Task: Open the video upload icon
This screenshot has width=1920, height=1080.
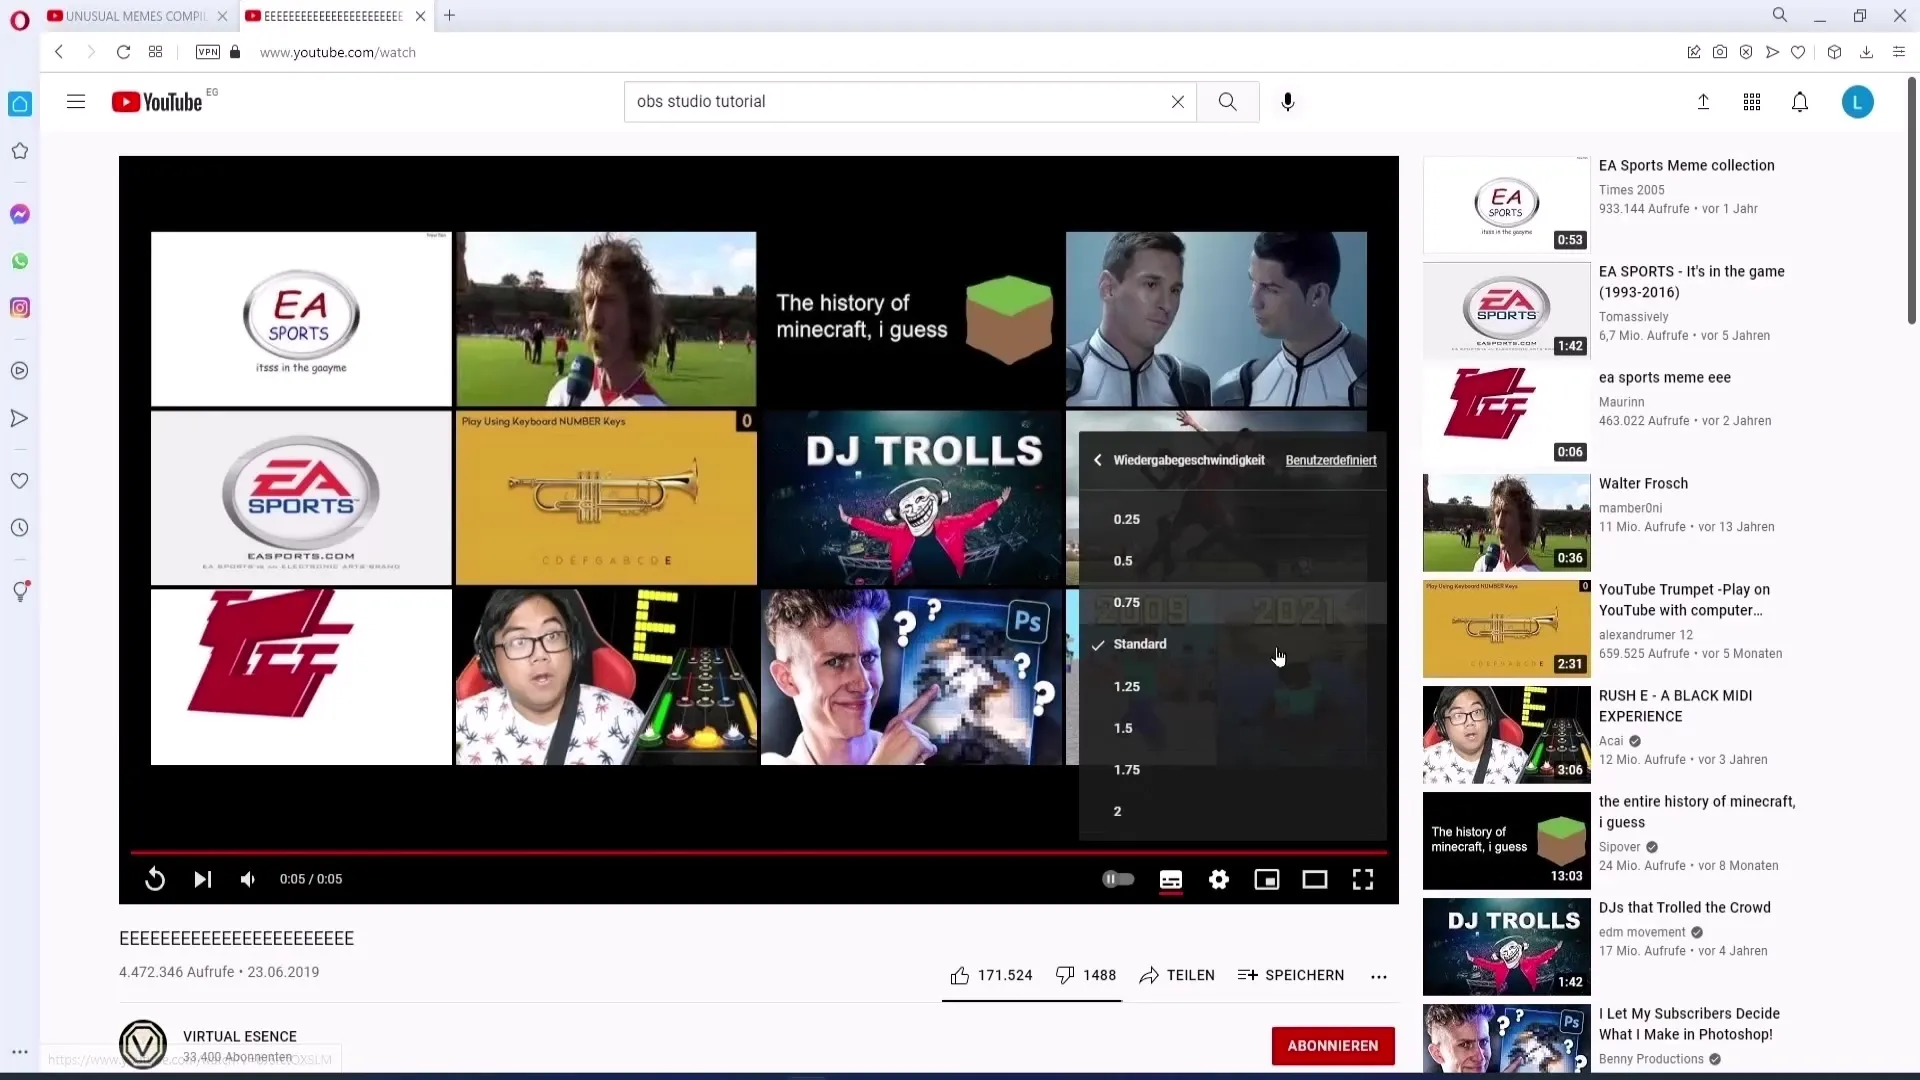Action: pos(1703,102)
